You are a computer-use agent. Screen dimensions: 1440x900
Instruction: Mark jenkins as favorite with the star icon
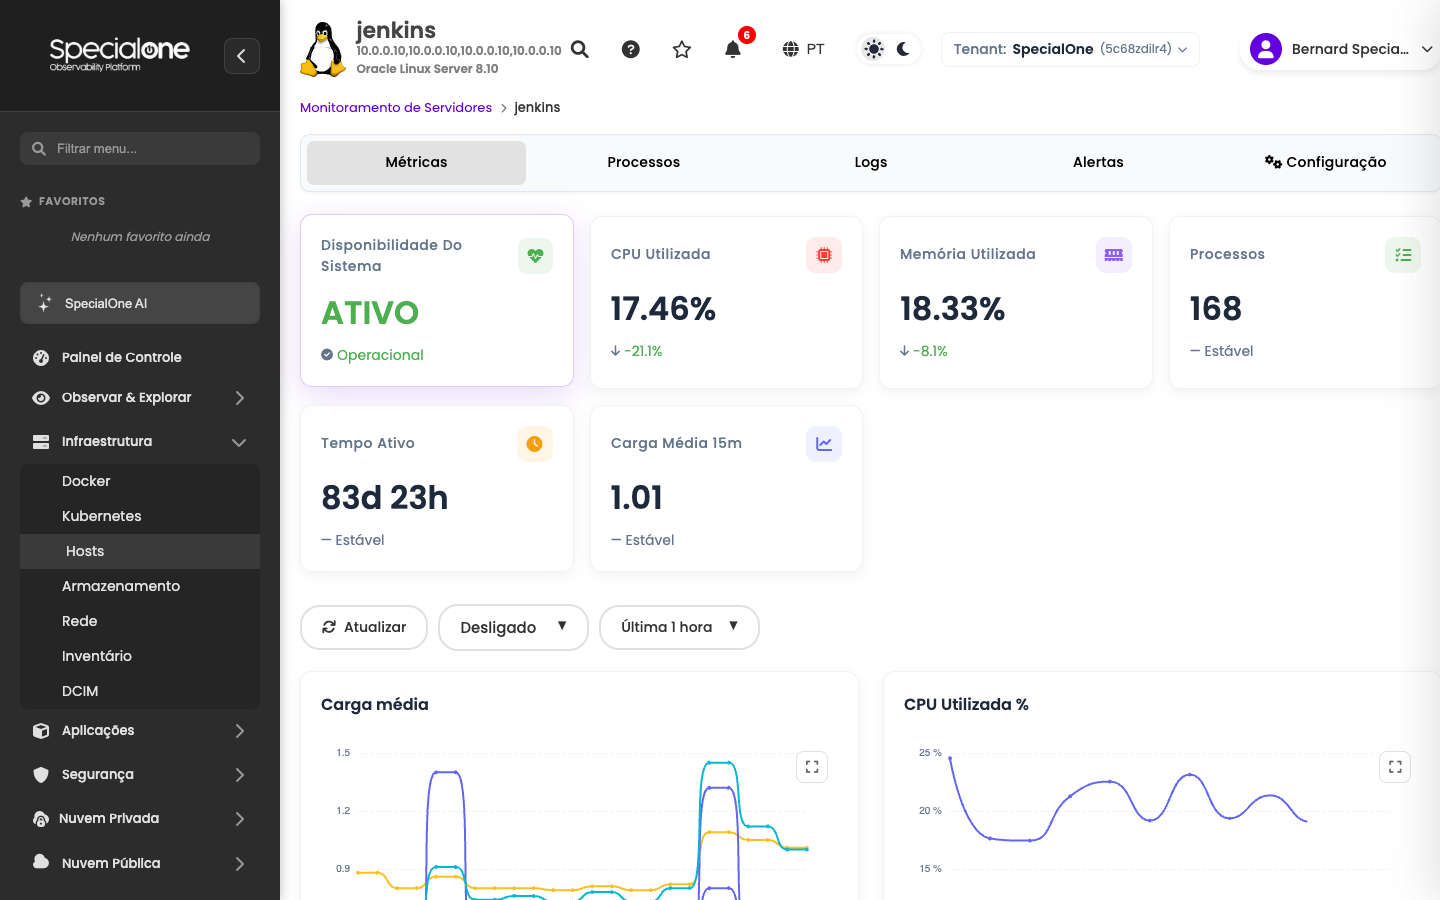pos(682,49)
